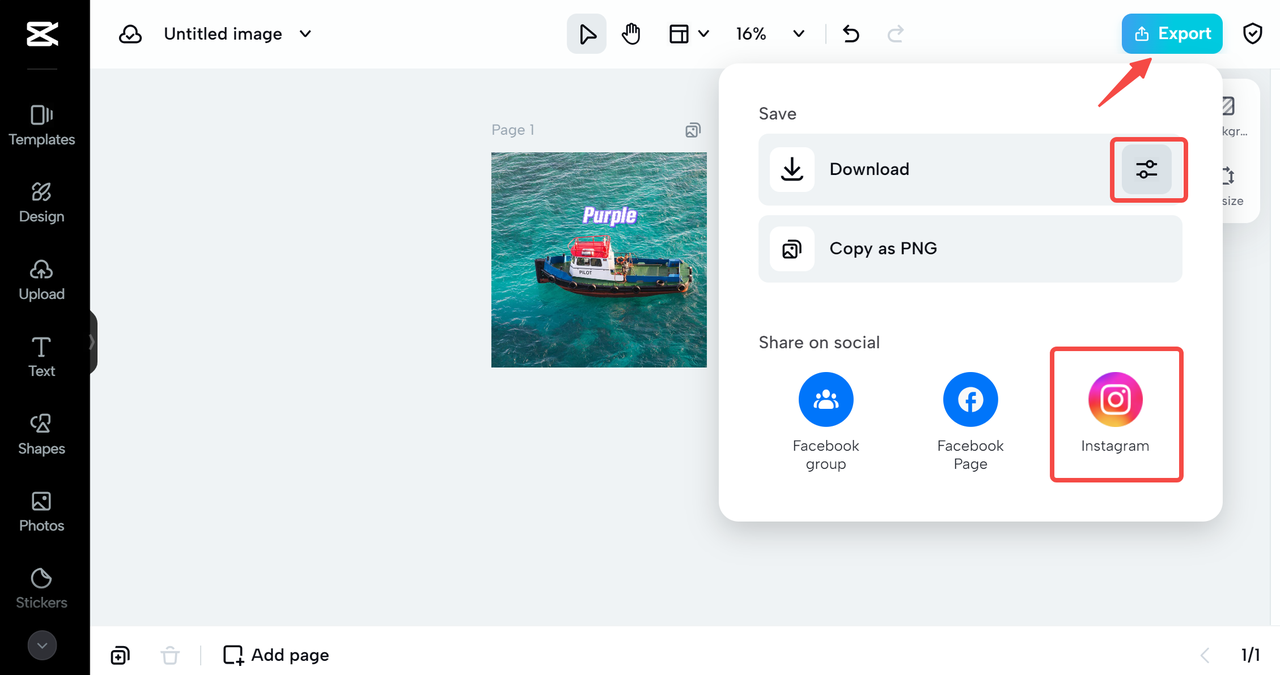Share to Facebook Page
The image size is (1280, 675).
pyautogui.click(x=970, y=421)
